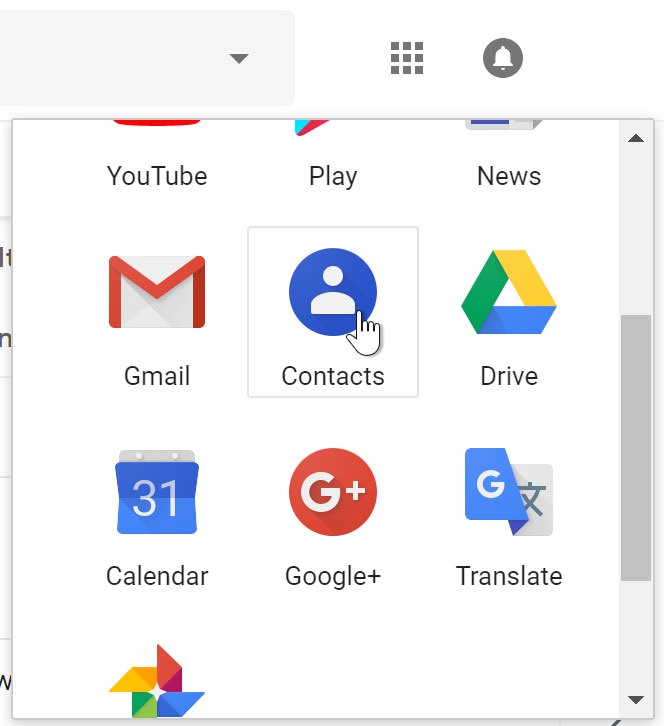664x726 pixels.
Task: Show notifications via the bell icon
Action: tap(503, 59)
